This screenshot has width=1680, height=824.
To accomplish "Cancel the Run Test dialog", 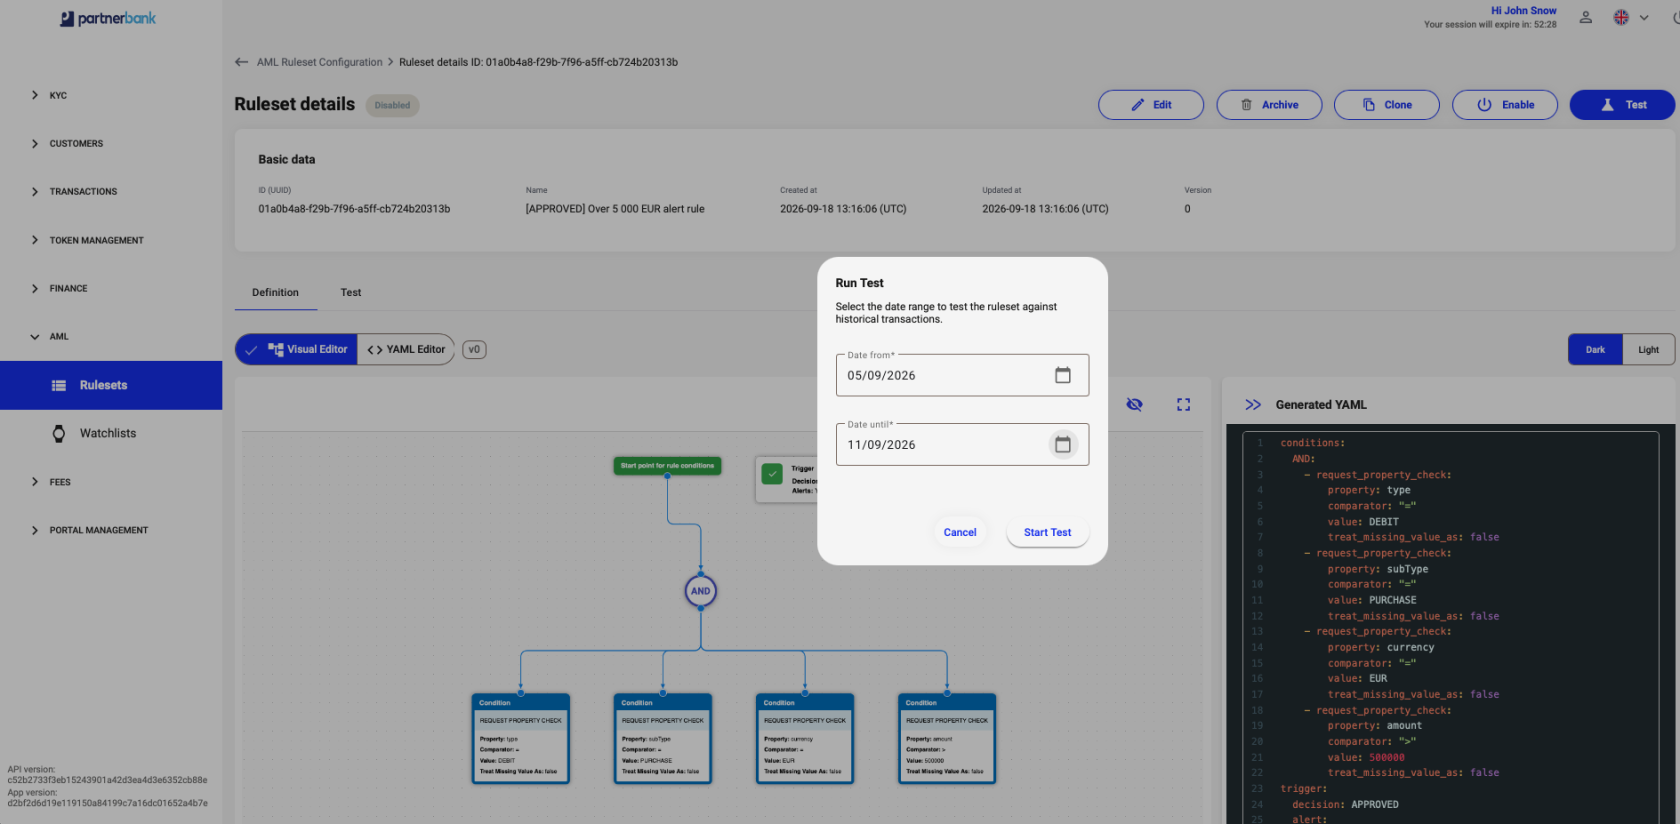I will click(x=960, y=532).
